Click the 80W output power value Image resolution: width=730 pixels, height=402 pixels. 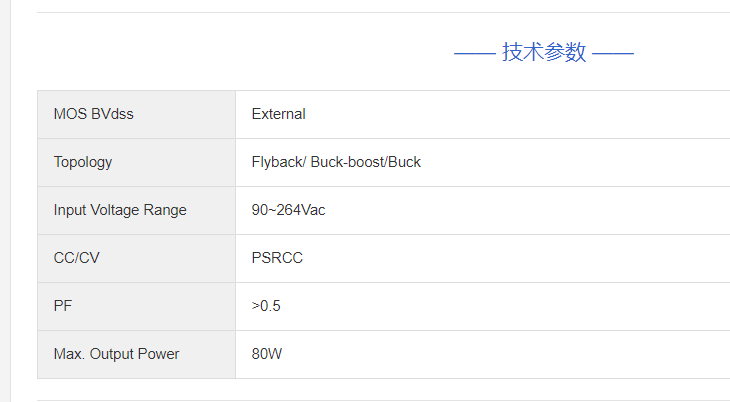[267, 354]
